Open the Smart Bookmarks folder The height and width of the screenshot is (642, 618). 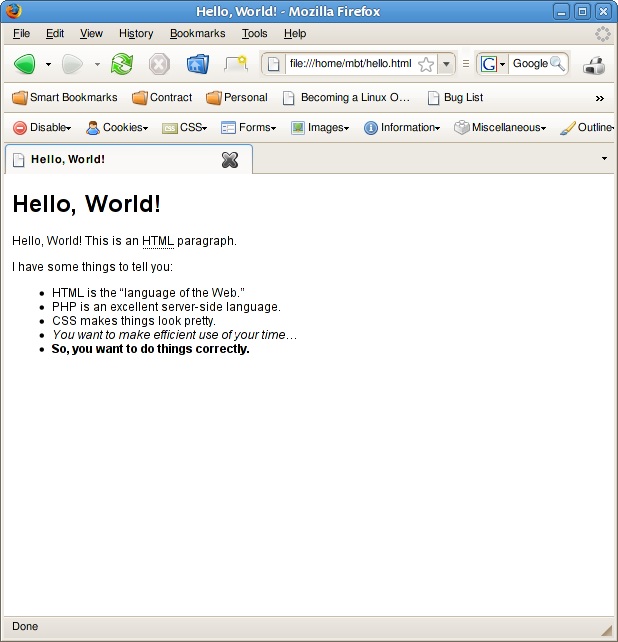coord(65,97)
